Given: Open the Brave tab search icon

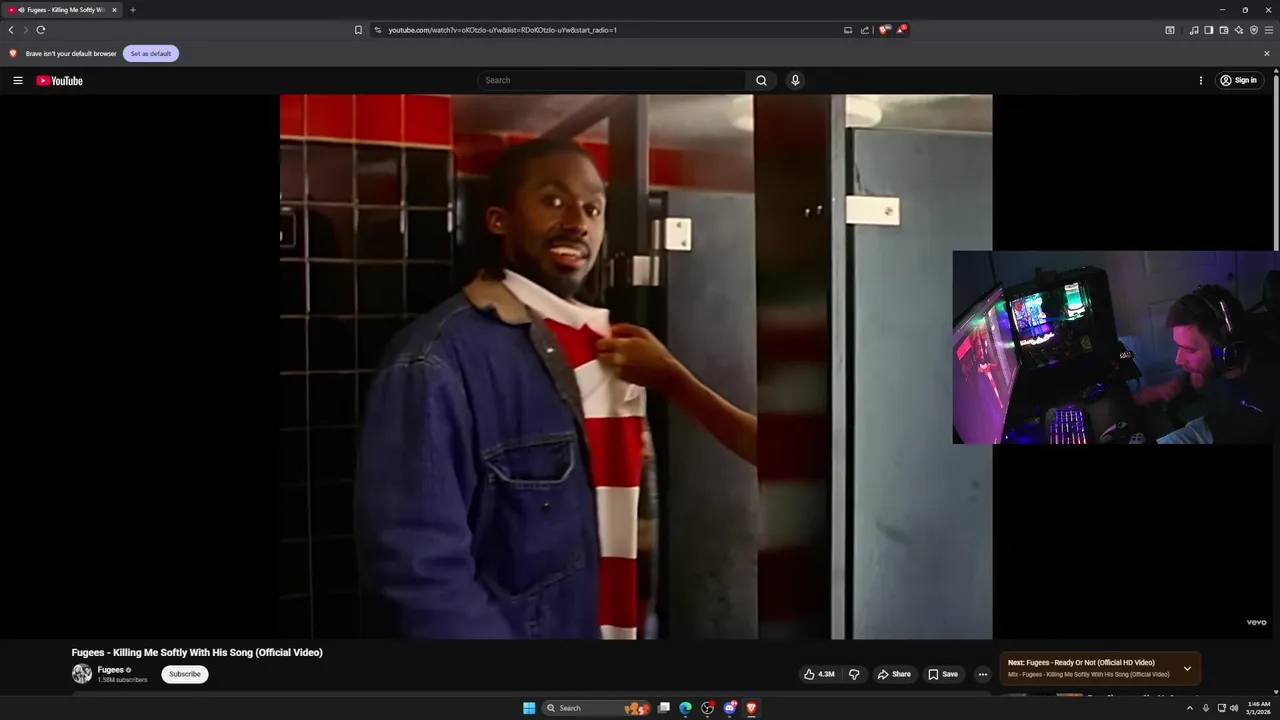Looking at the screenshot, I should (1170, 30).
